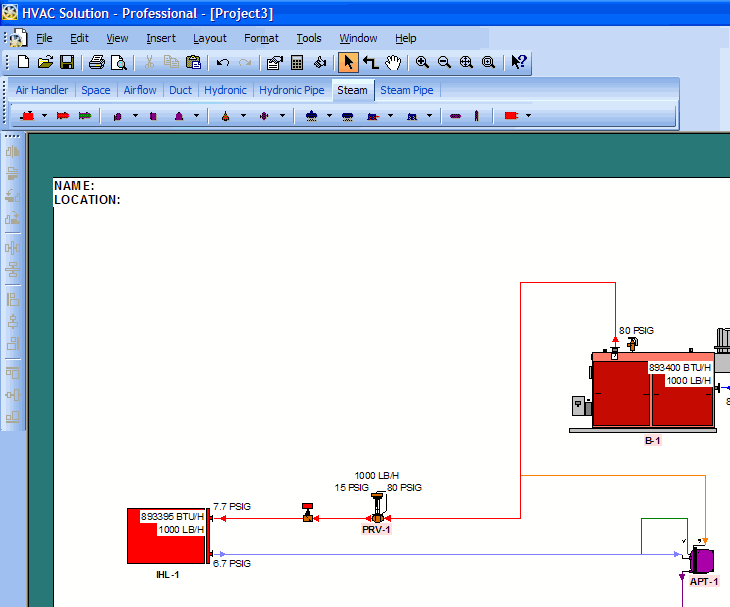Viewport: 730px width, 607px height.
Task: Open an existing project with the folder icon
Action: pyautogui.click(x=45, y=62)
